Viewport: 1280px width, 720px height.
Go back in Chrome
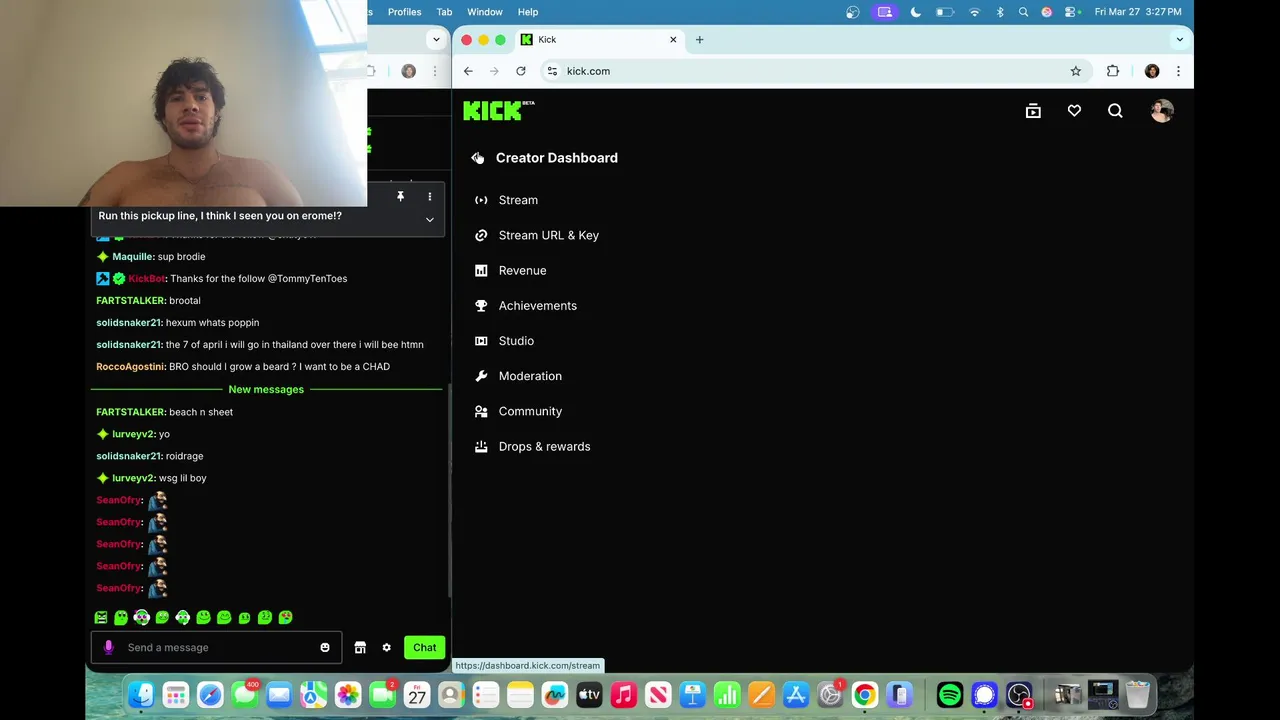tap(468, 71)
